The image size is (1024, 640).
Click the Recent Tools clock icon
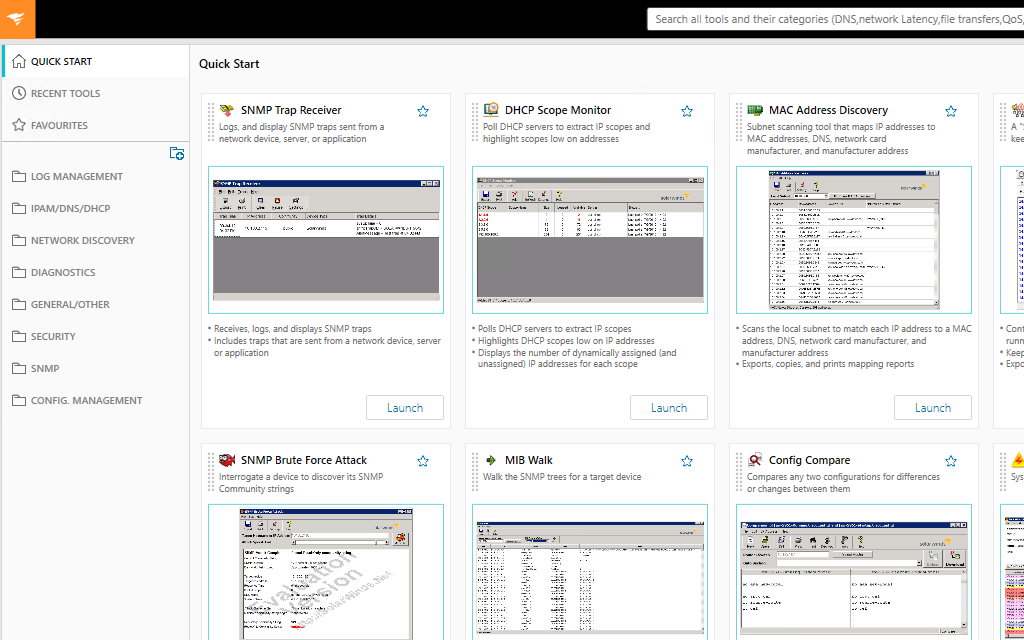coord(21,93)
